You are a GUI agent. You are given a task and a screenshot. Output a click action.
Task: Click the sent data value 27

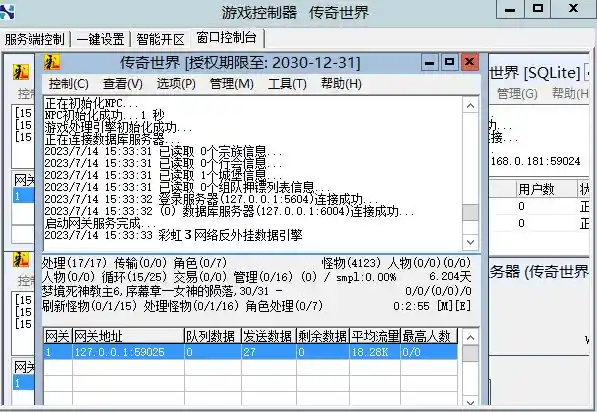(268, 352)
